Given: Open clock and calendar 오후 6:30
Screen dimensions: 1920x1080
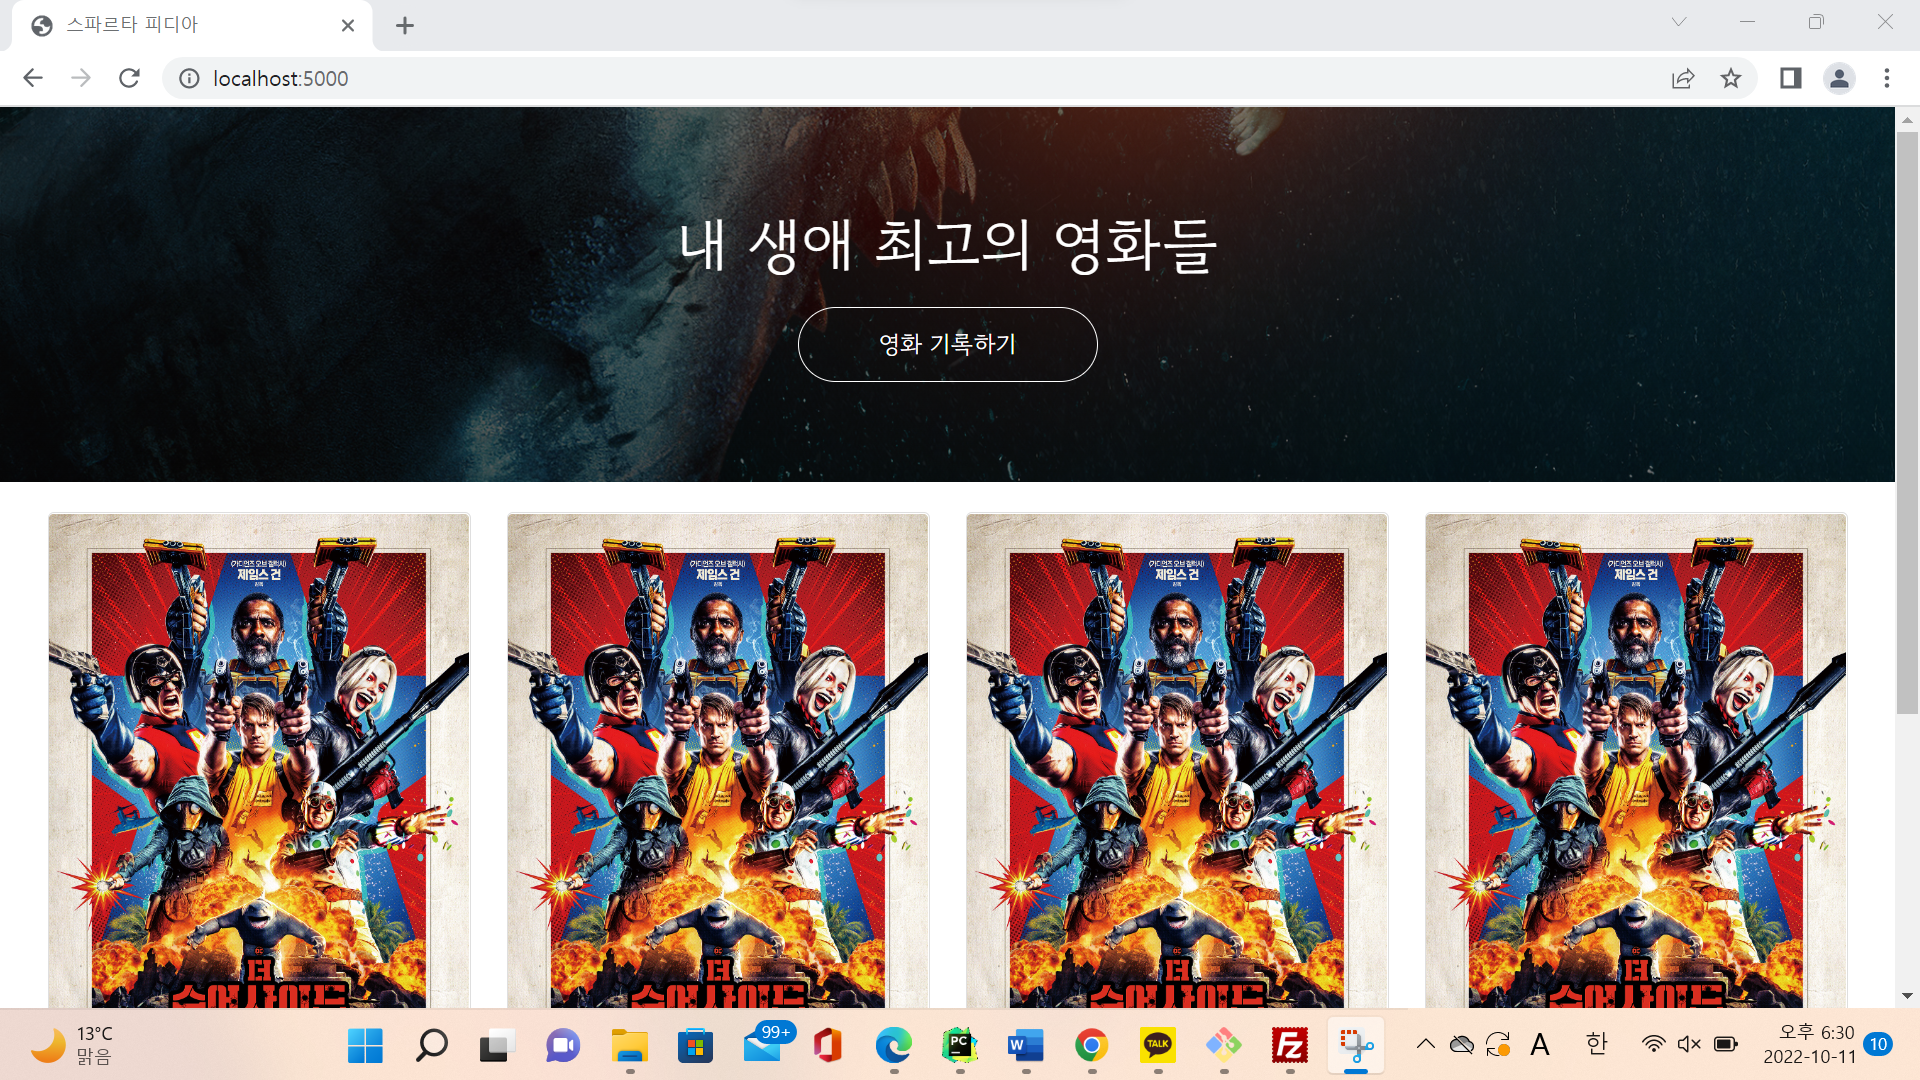Looking at the screenshot, I should pyautogui.click(x=1809, y=1045).
